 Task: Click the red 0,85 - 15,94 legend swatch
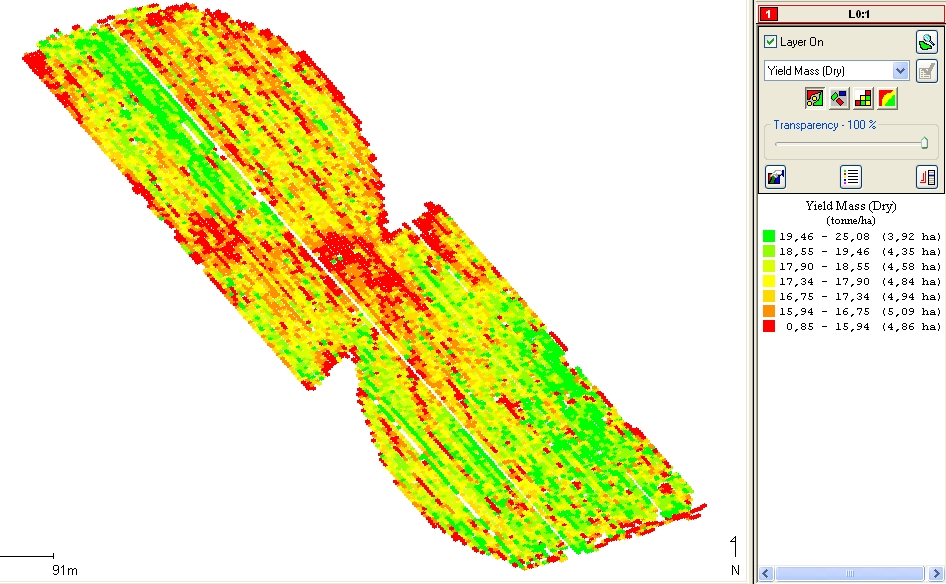point(769,326)
